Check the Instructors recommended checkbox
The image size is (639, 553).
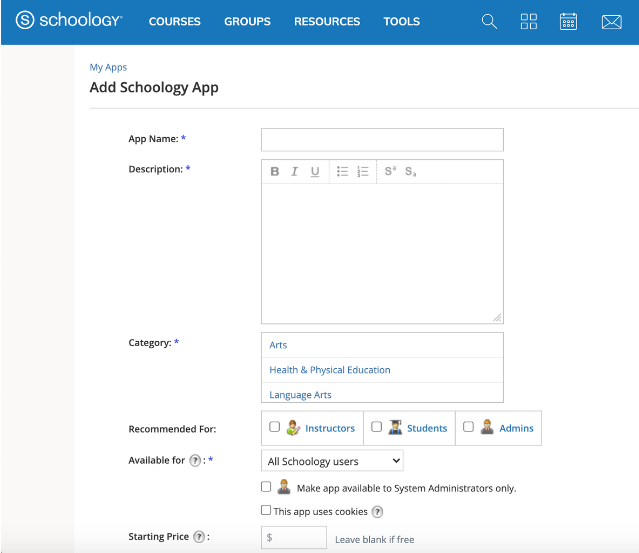pyautogui.click(x=275, y=427)
